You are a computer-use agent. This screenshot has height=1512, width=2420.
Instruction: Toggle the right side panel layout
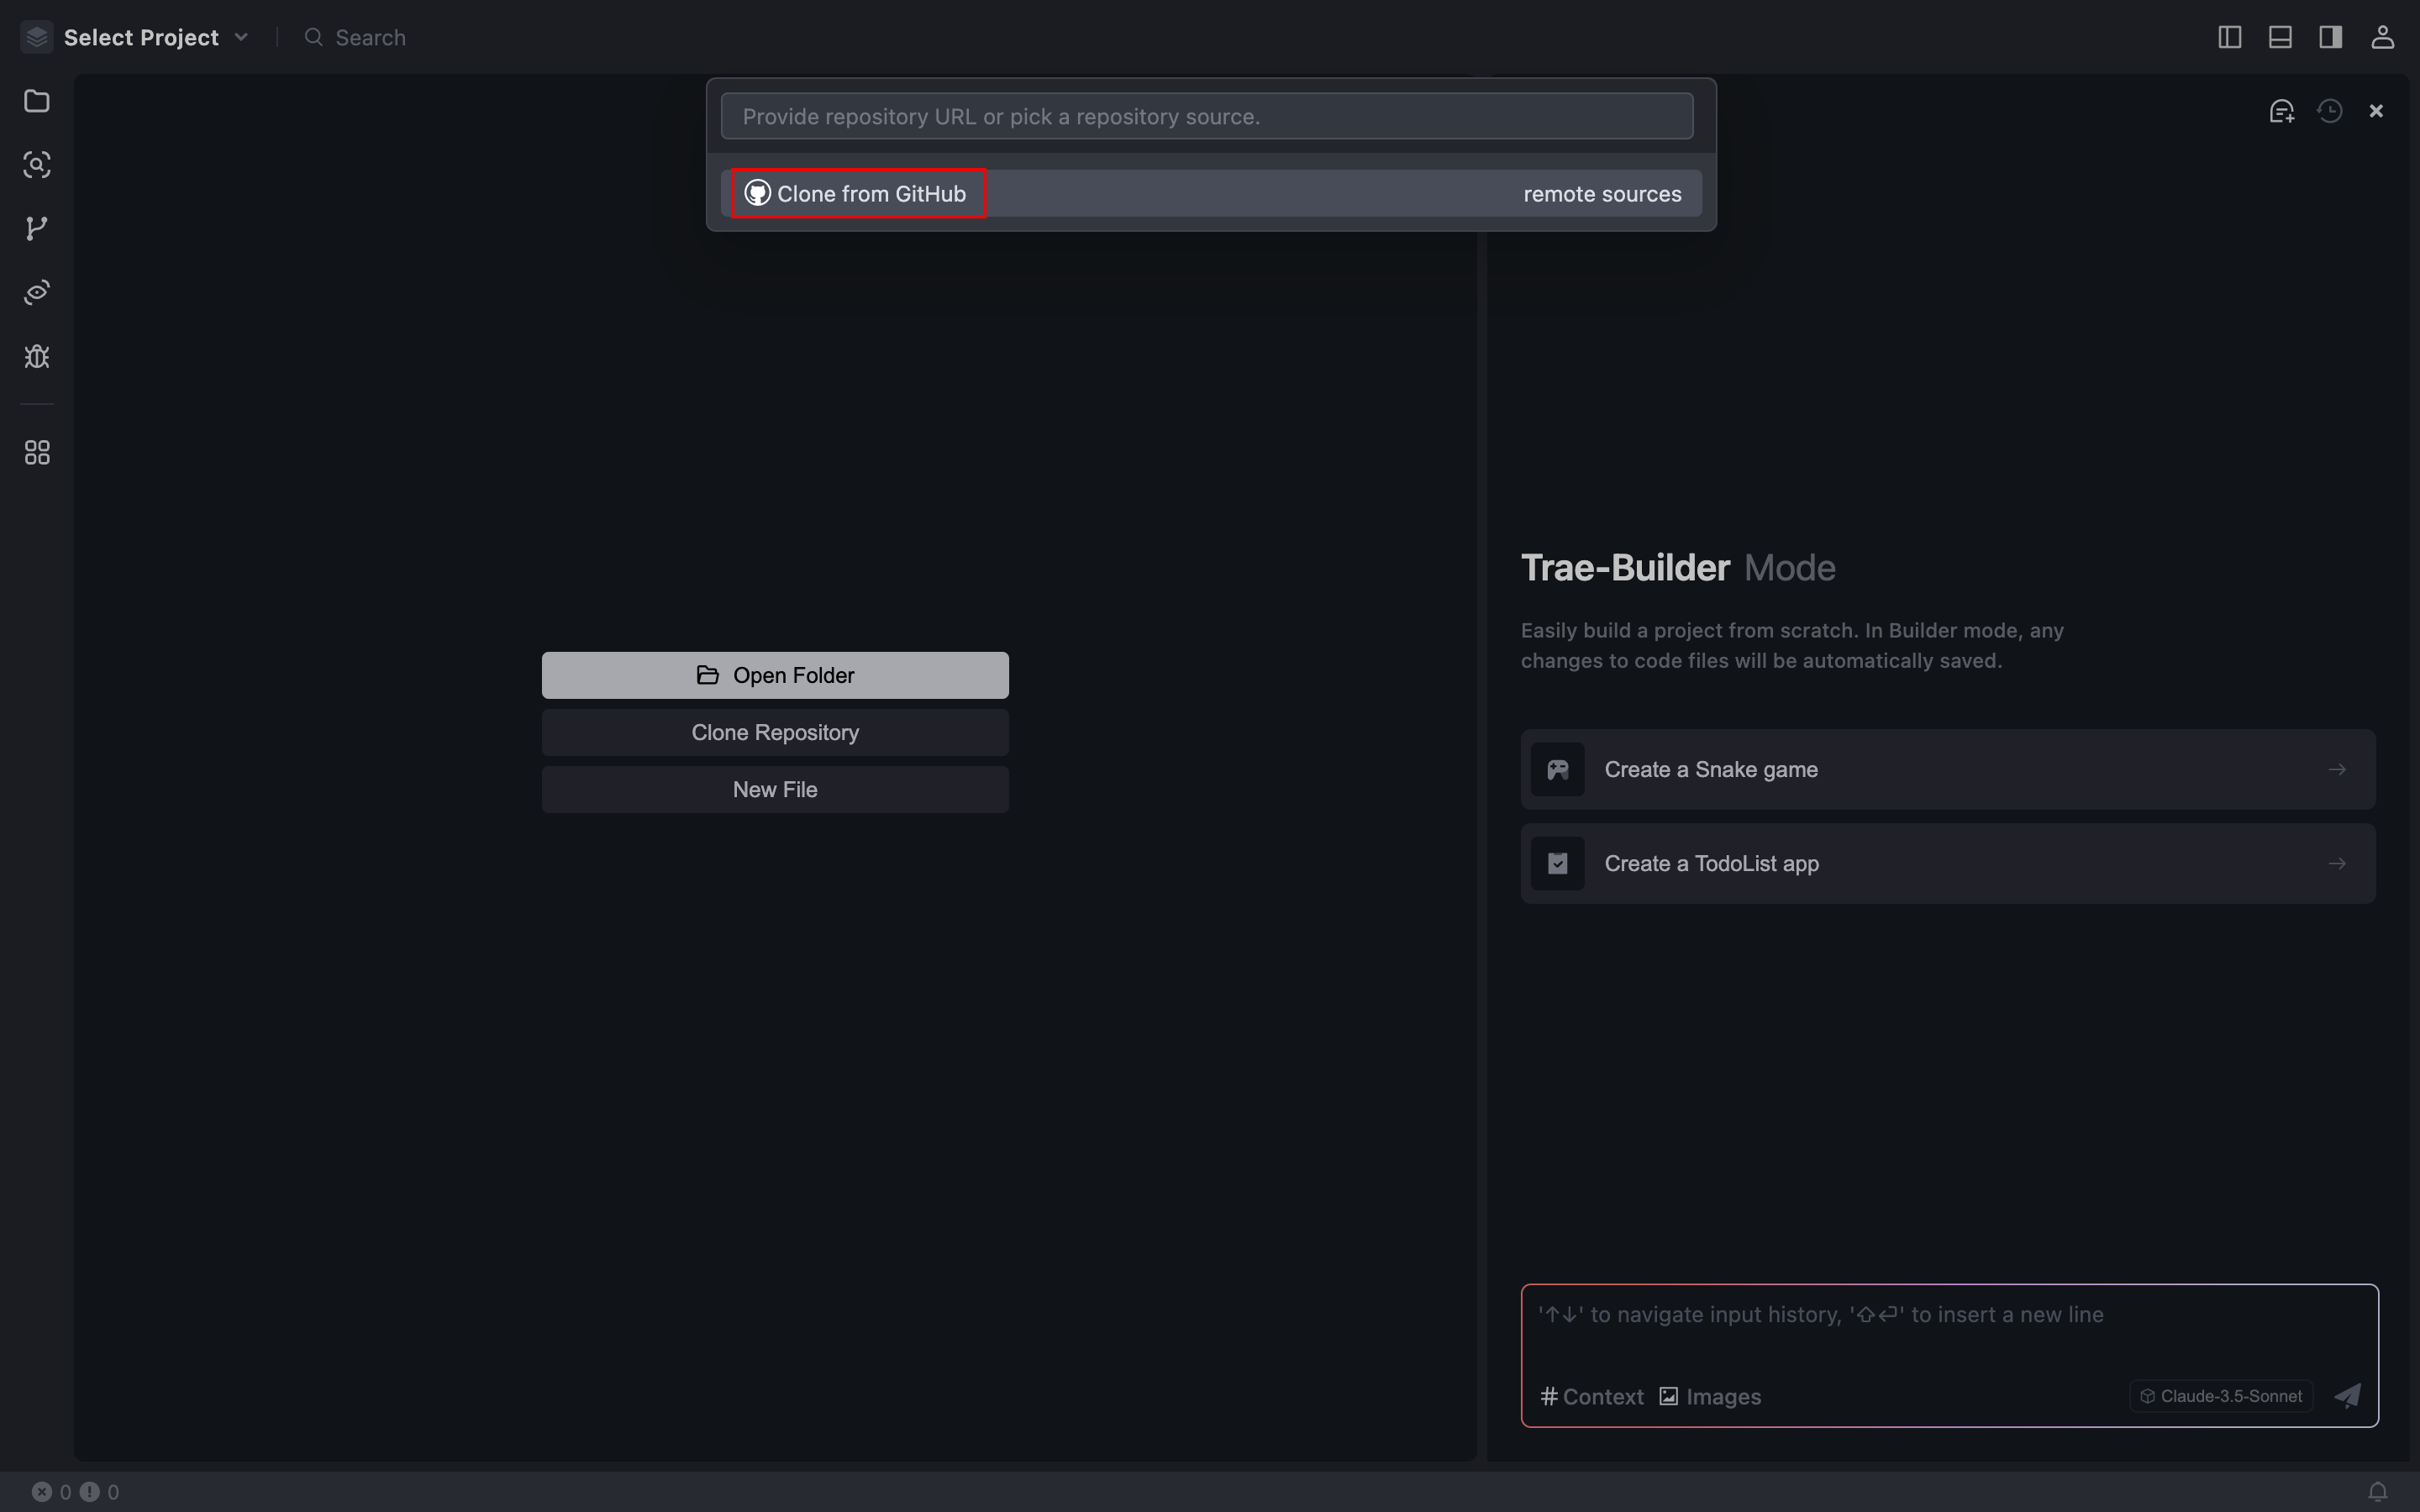point(2330,37)
